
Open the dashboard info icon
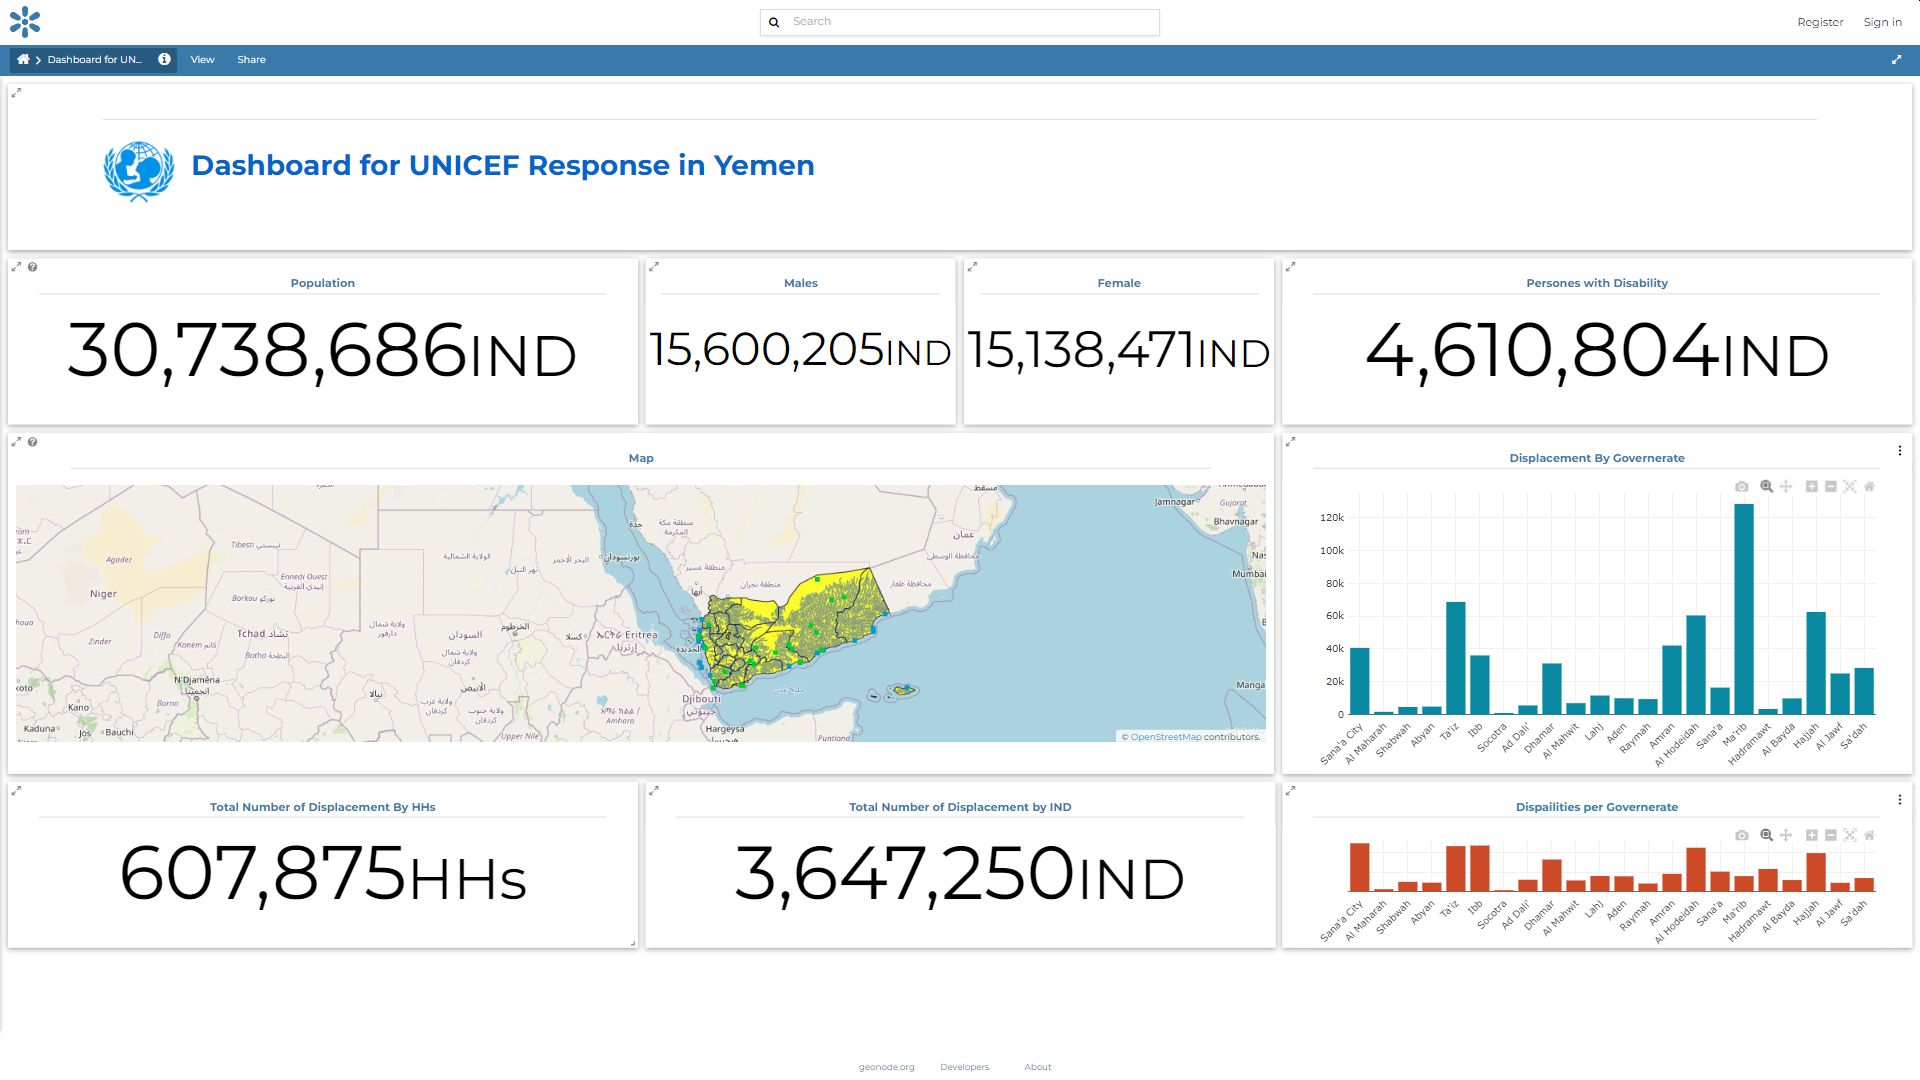tap(164, 60)
